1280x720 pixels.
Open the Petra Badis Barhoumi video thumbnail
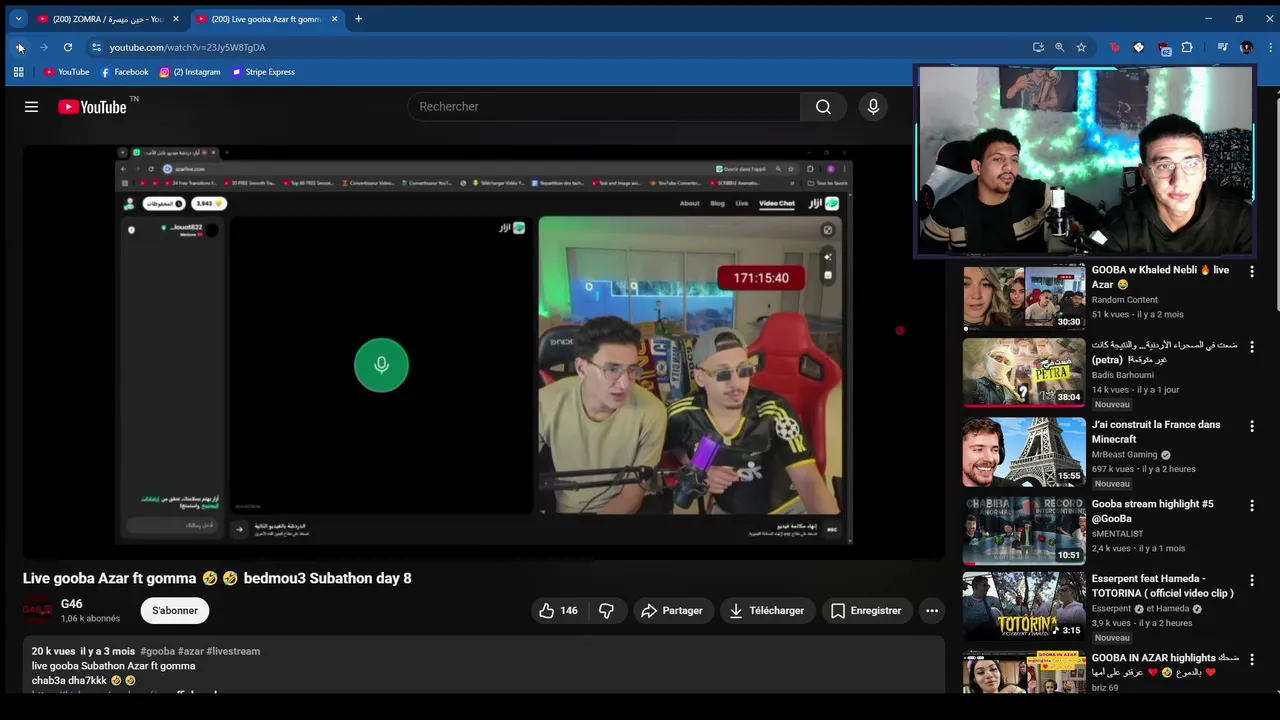1023,373
